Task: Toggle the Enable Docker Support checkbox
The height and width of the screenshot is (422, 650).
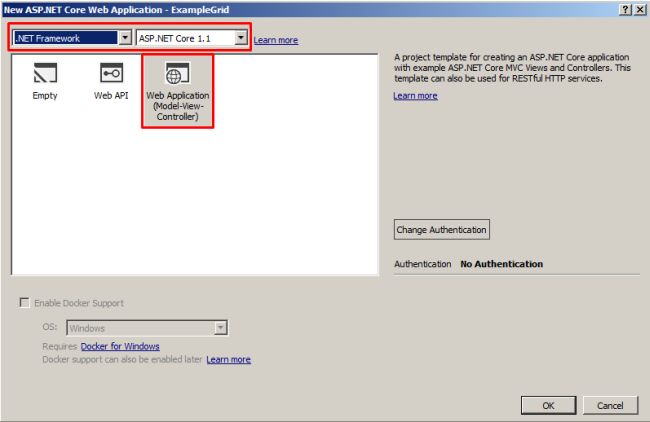Action: click(24, 303)
